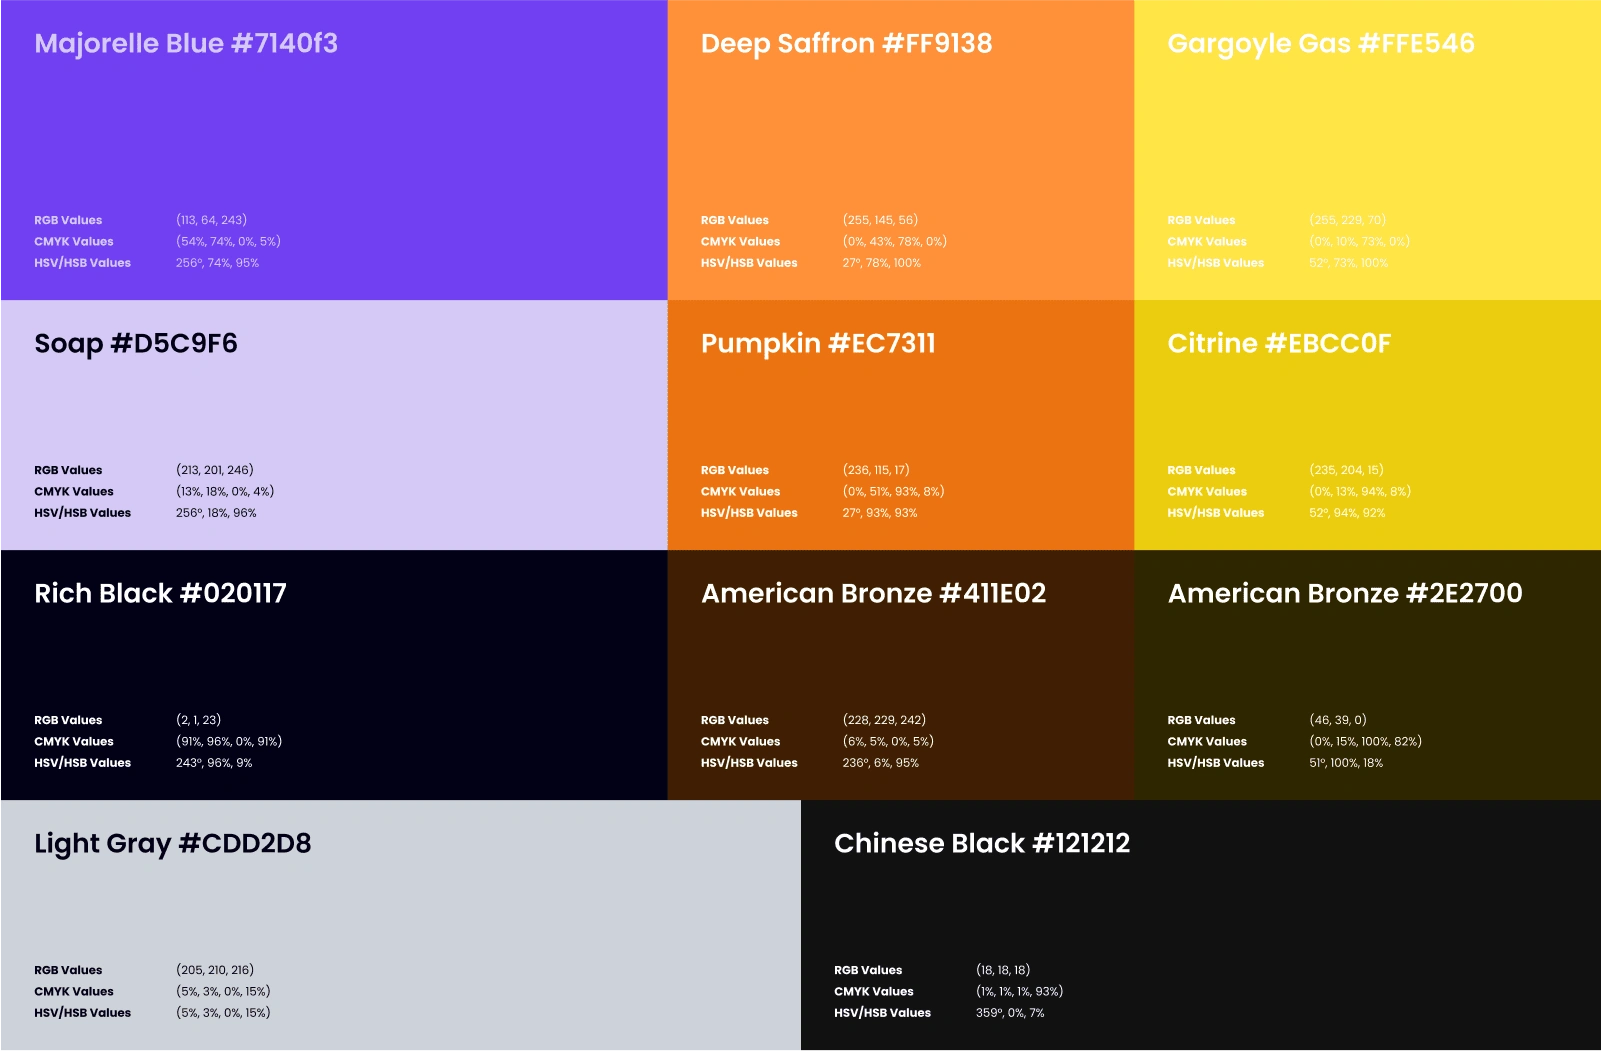Select the heading 'Gargoyle Gas #FFE546'
Screen dimensions: 1601x1051
1321,44
